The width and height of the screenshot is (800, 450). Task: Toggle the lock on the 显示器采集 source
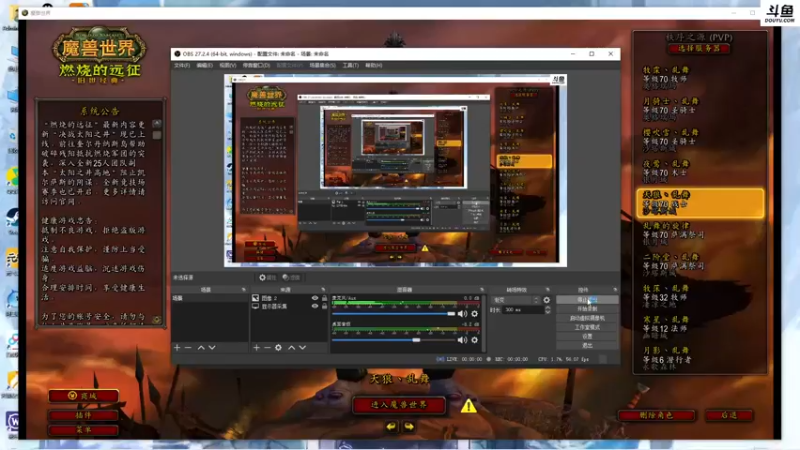coord(324,306)
